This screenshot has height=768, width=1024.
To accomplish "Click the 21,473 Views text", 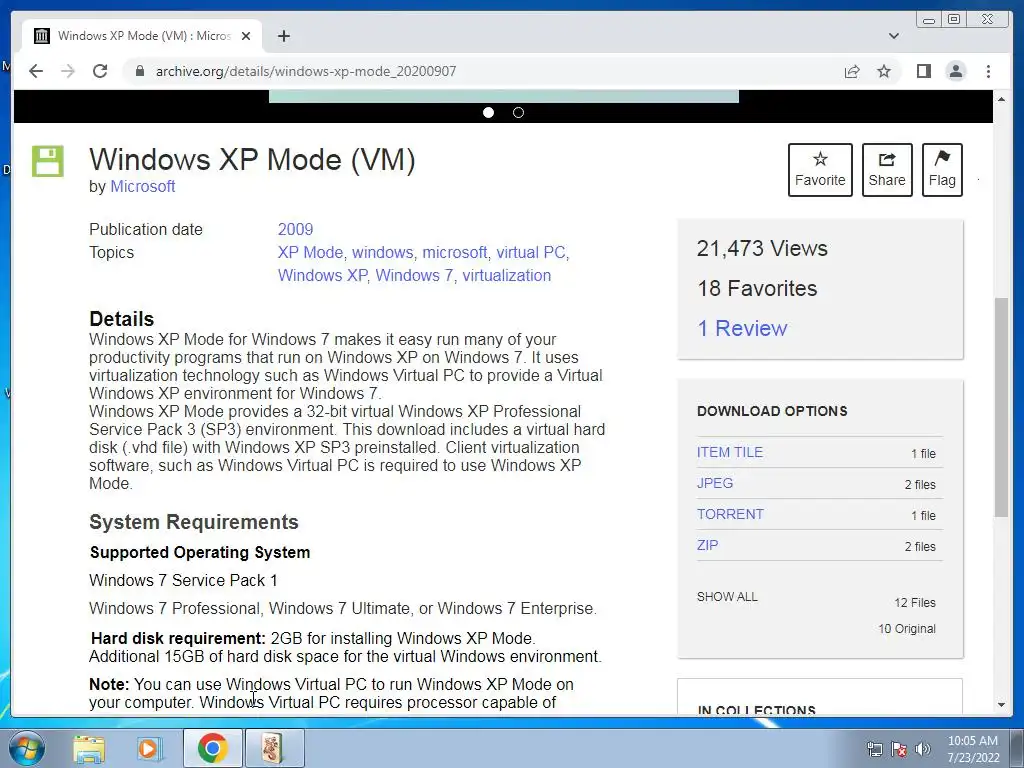I will [762, 248].
